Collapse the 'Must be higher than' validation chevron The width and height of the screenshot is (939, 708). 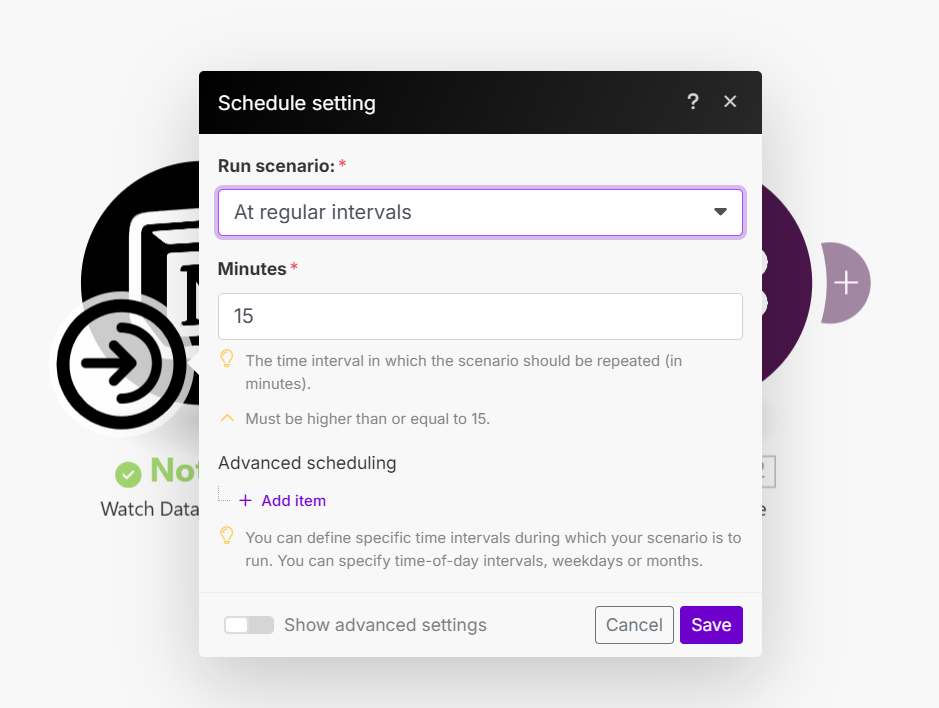pyautogui.click(x=227, y=418)
